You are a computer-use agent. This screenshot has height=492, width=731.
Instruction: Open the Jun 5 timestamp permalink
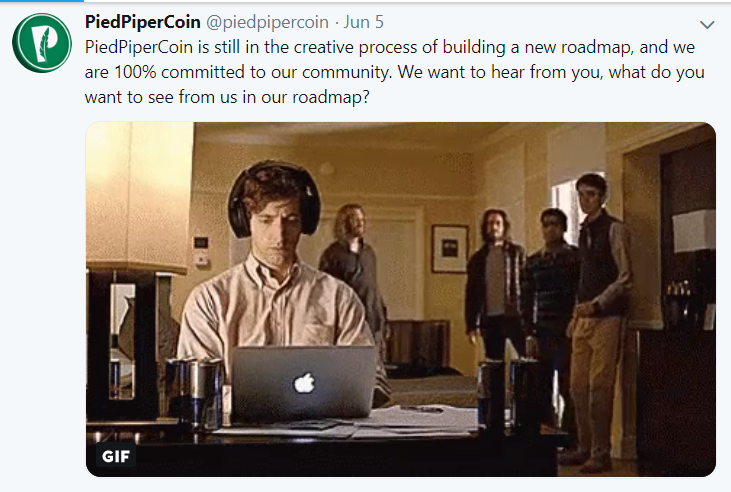click(x=364, y=22)
